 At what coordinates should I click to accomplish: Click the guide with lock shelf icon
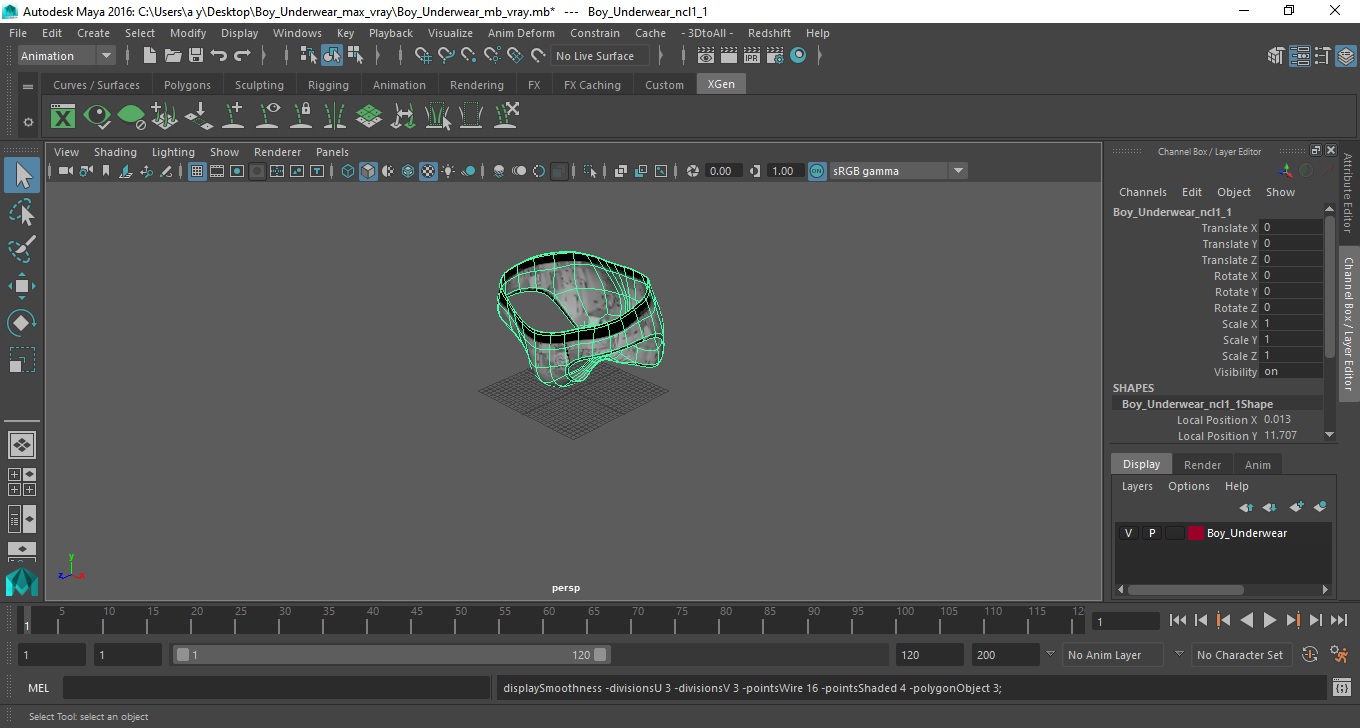point(301,116)
